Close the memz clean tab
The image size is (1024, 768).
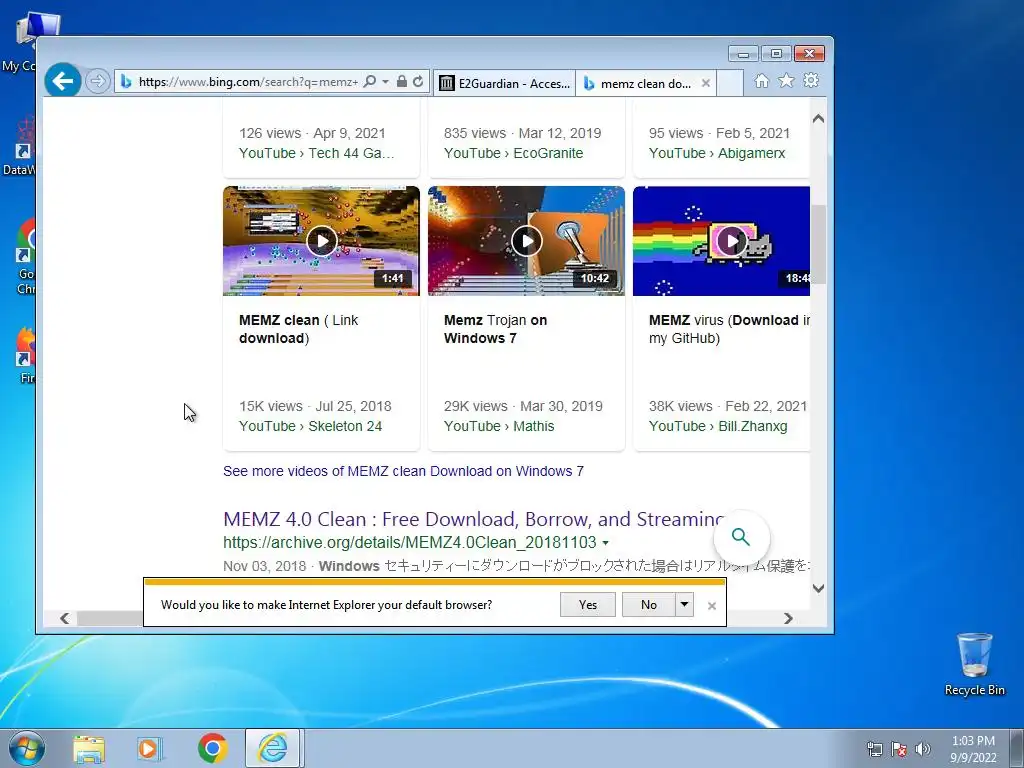point(706,83)
